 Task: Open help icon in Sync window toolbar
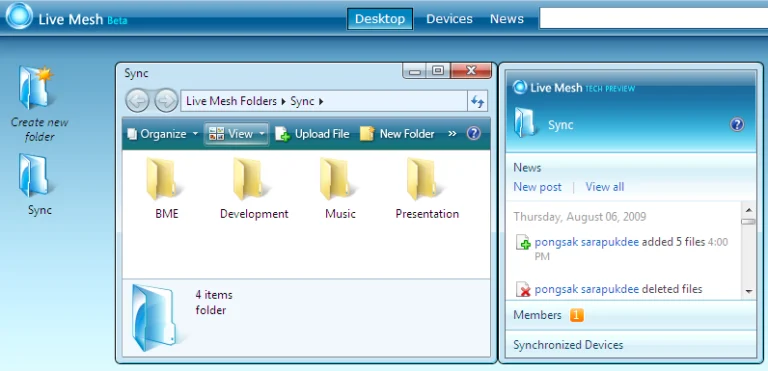point(473,133)
